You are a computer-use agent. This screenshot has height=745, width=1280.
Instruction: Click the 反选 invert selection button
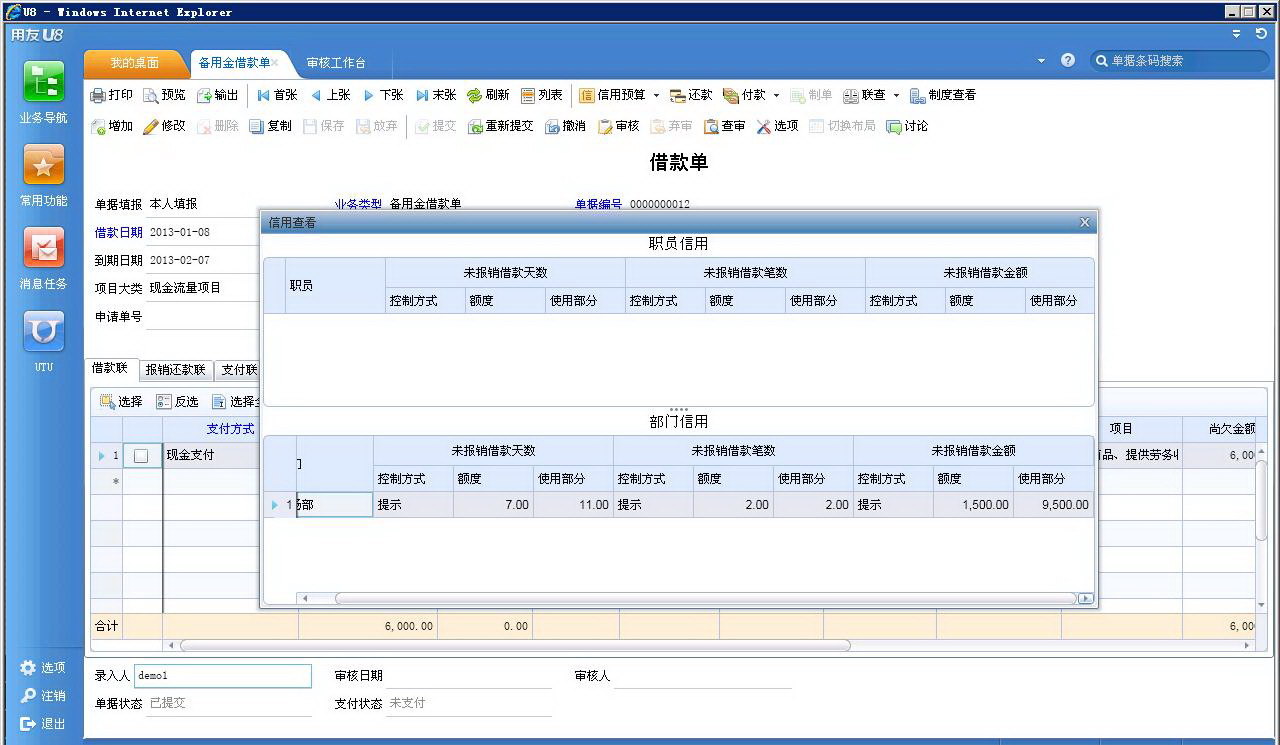pyautogui.click(x=177, y=401)
